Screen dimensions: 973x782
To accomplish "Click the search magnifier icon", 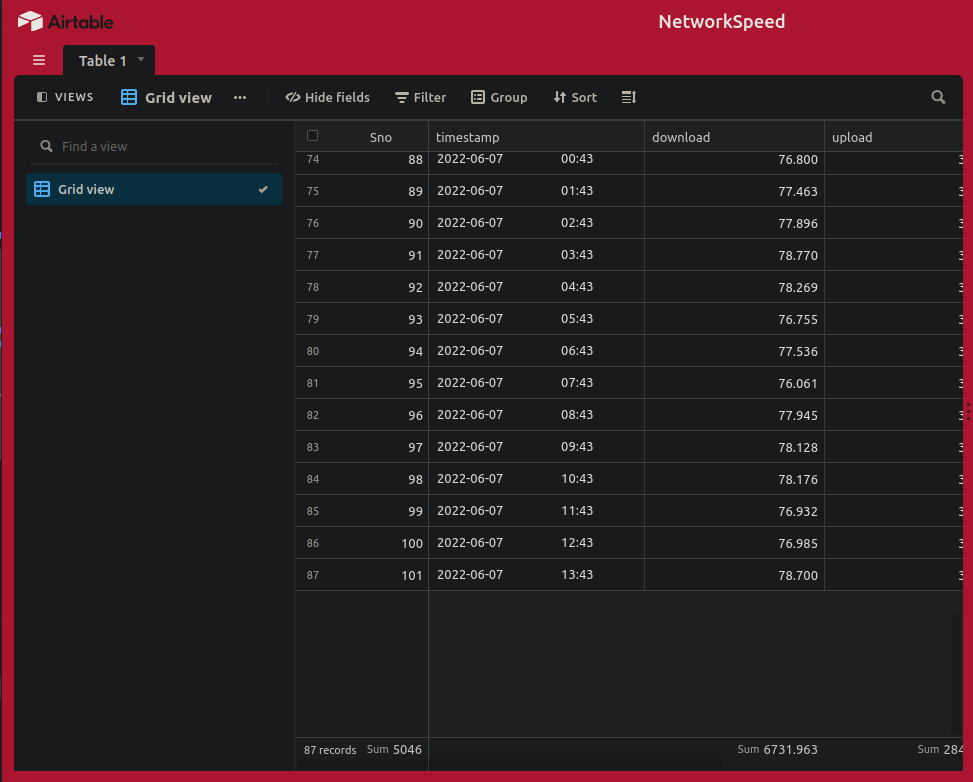I will 938,97.
